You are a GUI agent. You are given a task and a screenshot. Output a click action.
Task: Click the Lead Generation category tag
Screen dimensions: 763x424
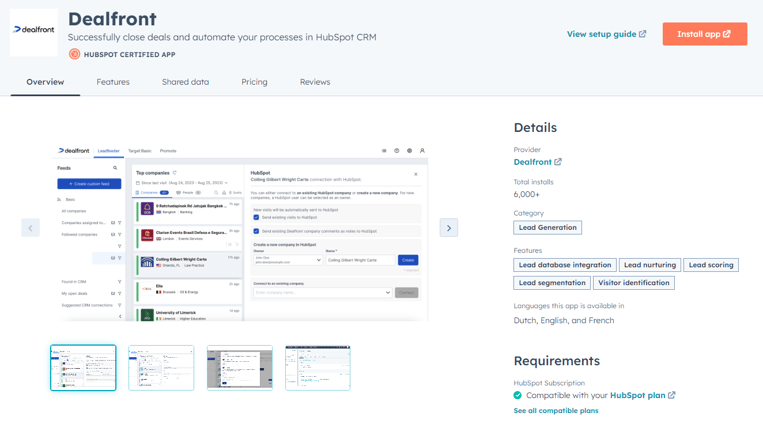pyautogui.click(x=547, y=227)
